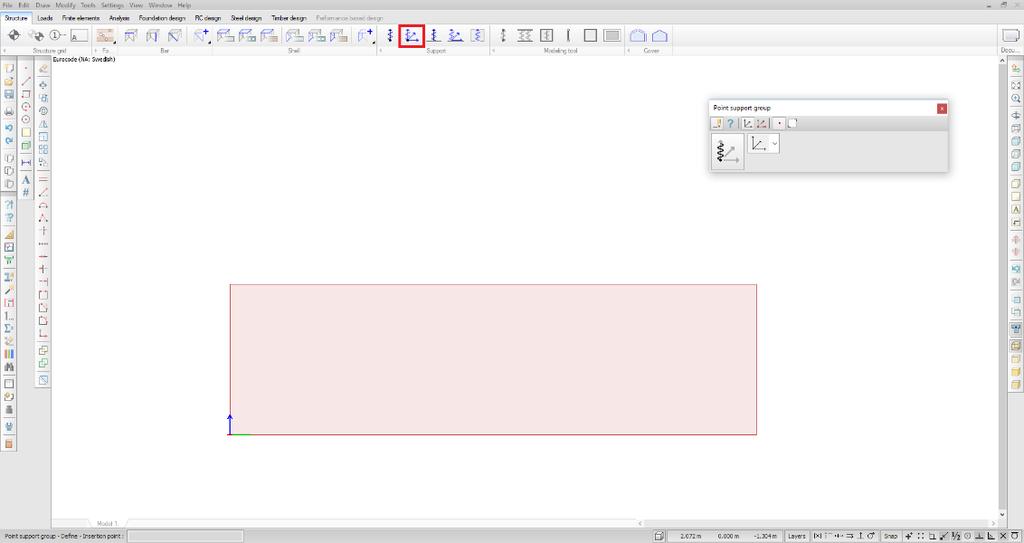Toggle the intersection X snap option

pyautogui.click(x=1004, y=536)
